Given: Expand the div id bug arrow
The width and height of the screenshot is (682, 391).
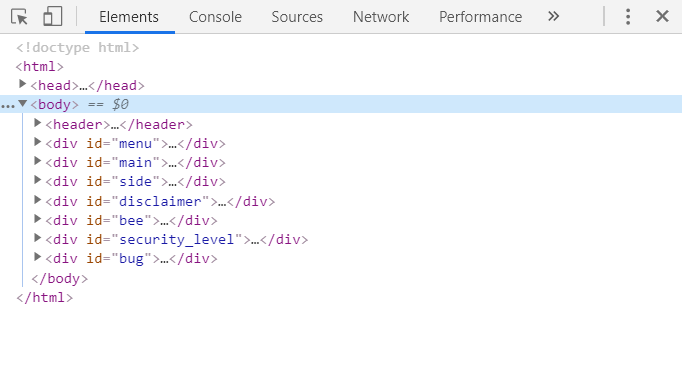Looking at the screenshot, I should point(37,257).
